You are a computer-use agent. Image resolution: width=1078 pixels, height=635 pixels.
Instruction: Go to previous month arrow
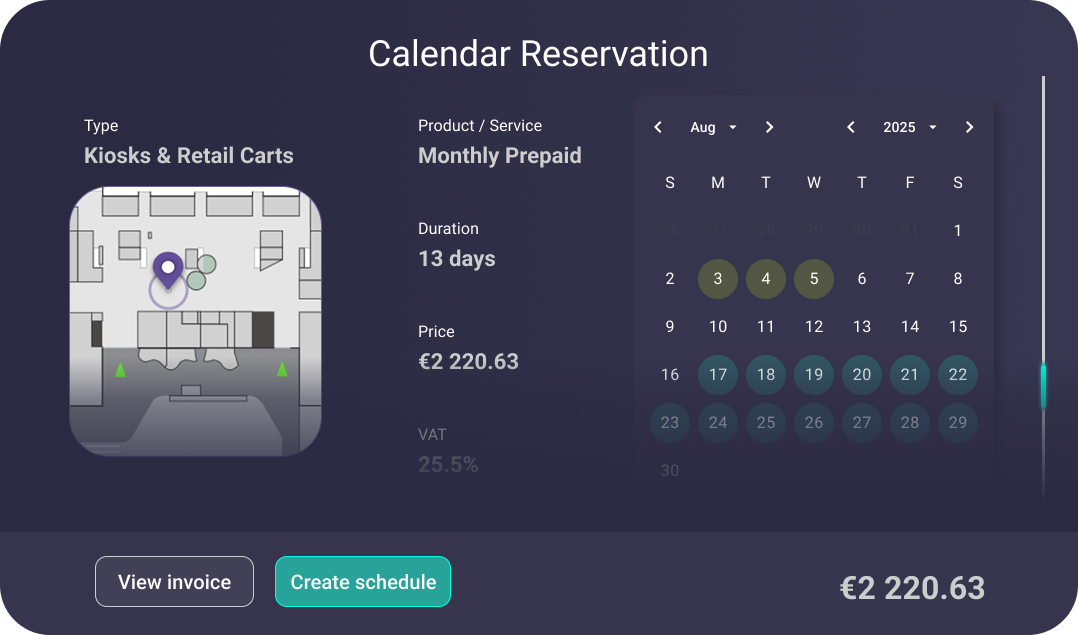[658, 127]
